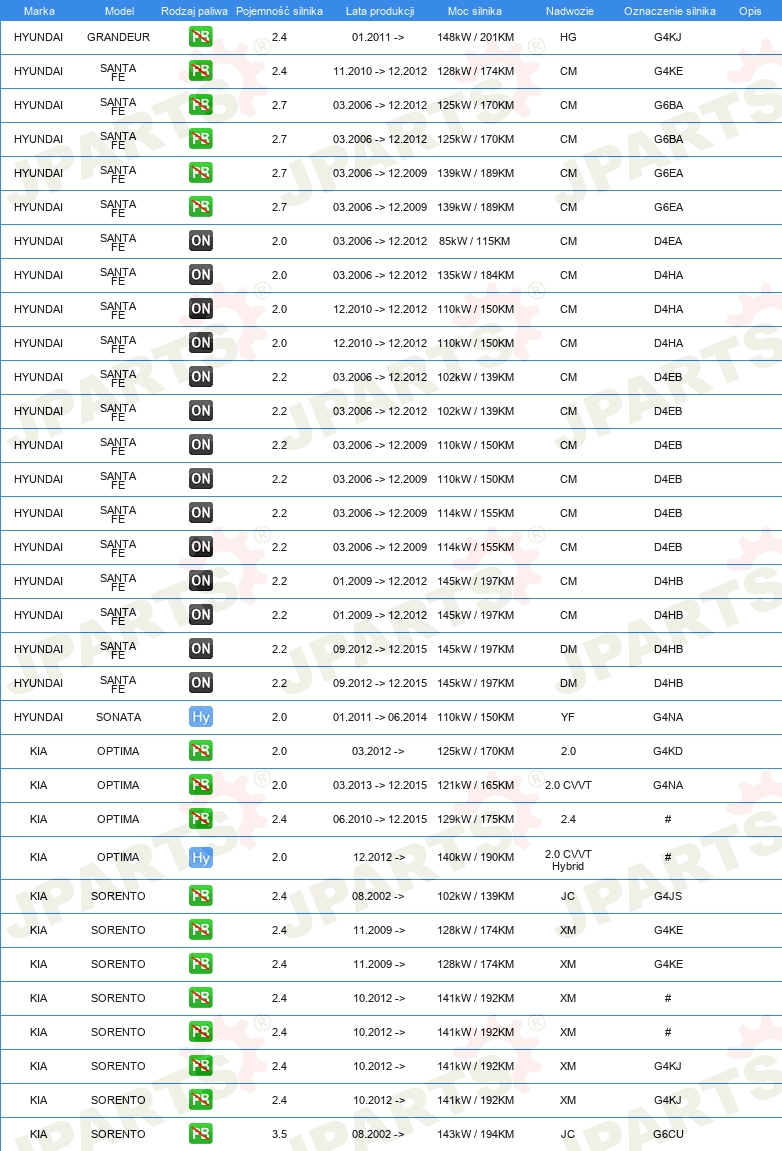
Task: Click 2.0 CVVT Hybrid body cell
Action: (x=568, y=860)
